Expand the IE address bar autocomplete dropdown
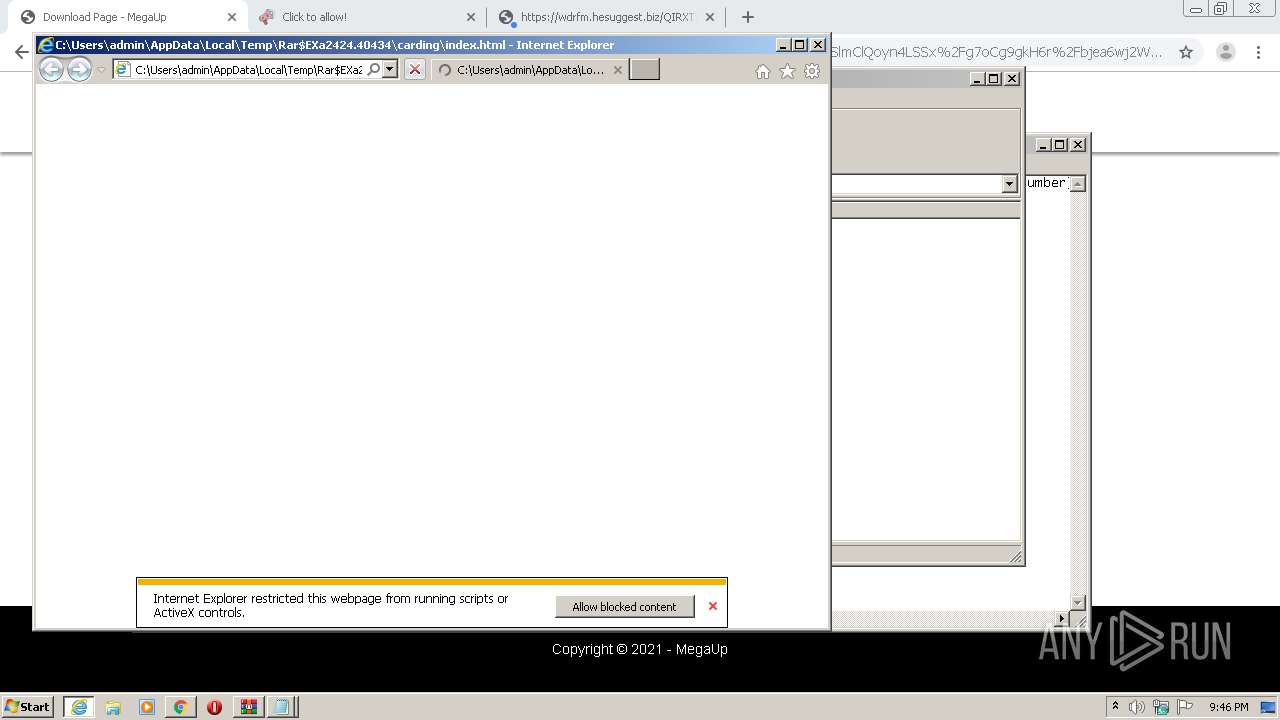Viewport: 1280px width, 720px height. [390, 69]
